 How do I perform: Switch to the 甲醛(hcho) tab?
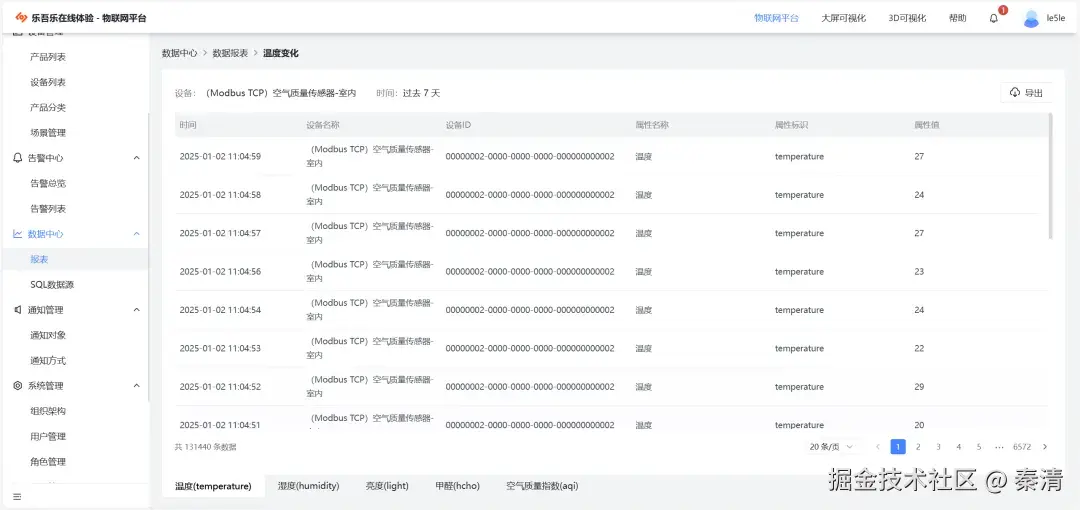[x=457, y=486]
